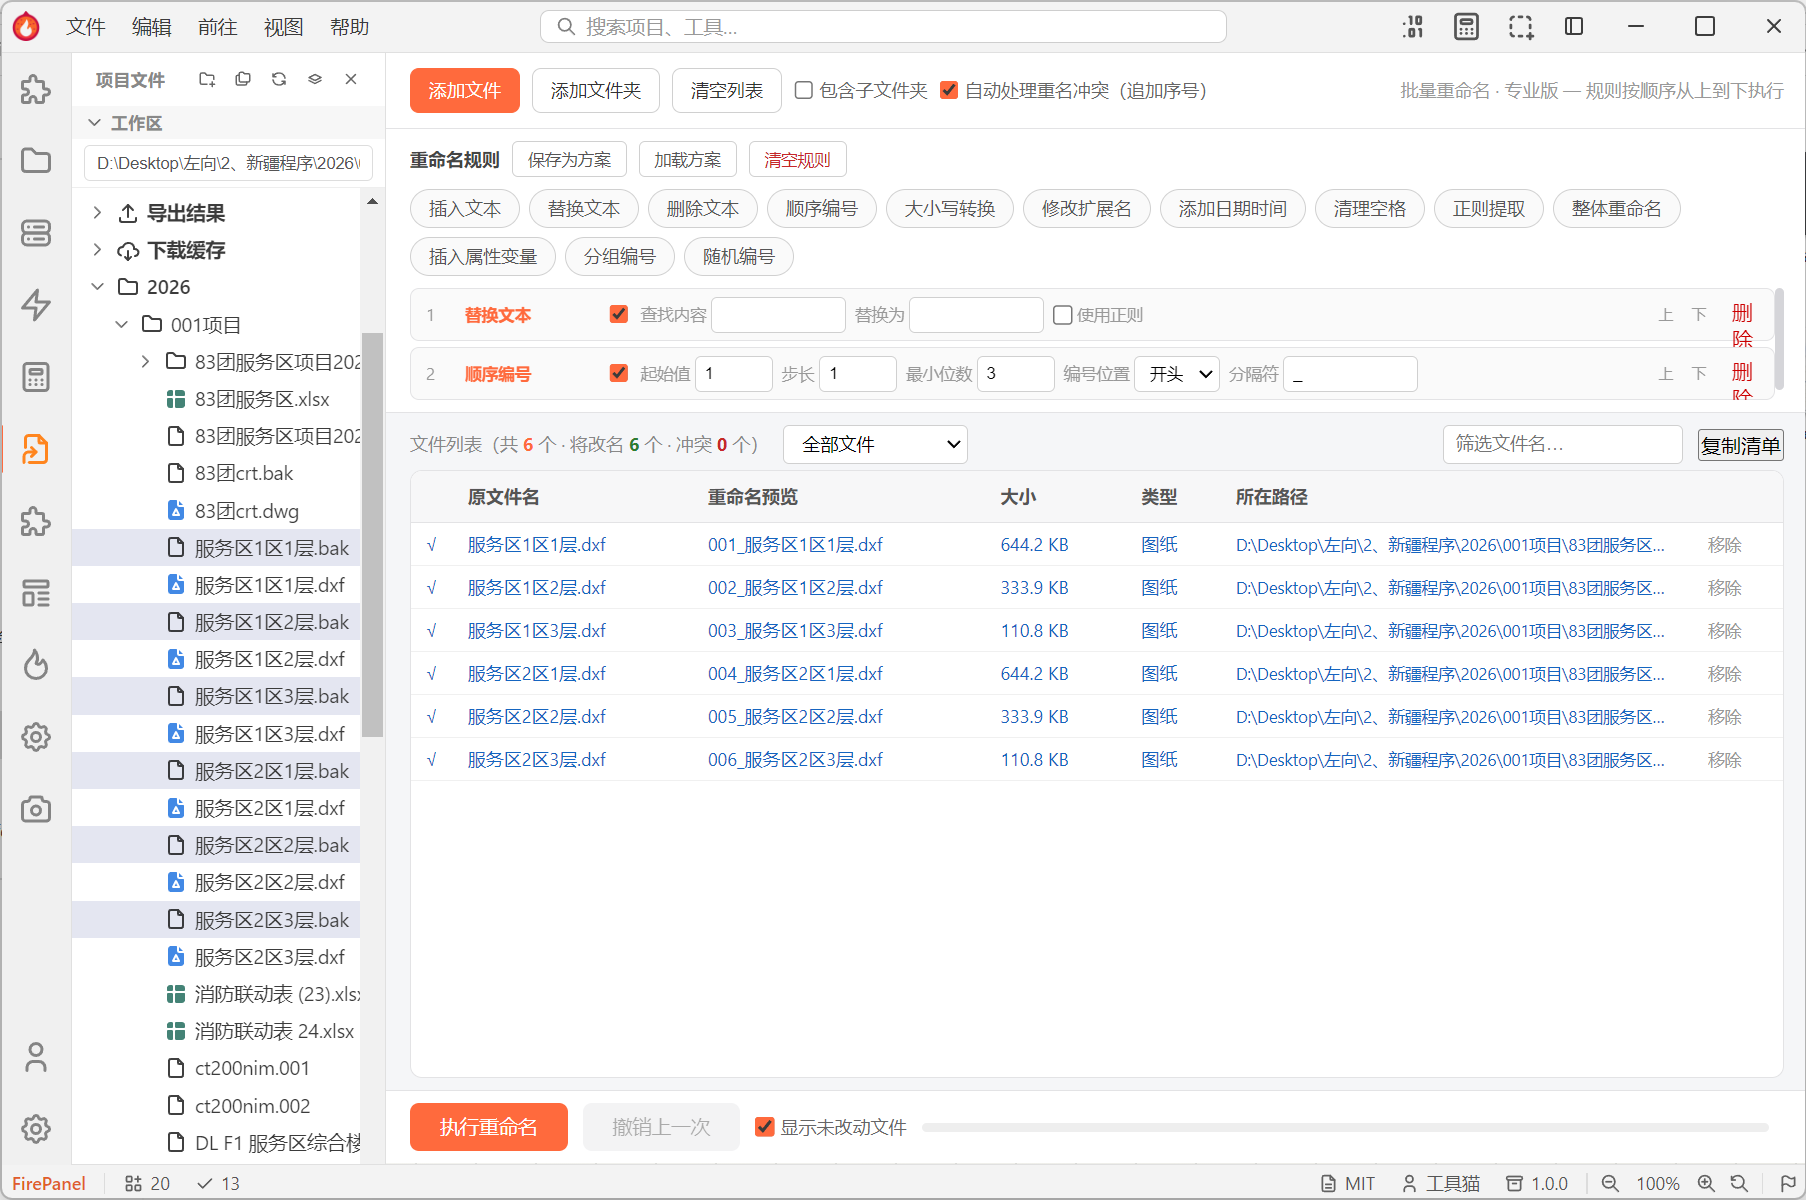This screenshot has height=1200, width=1806.
Task: Refresh the project files panel
Action: tap(279, 79)
